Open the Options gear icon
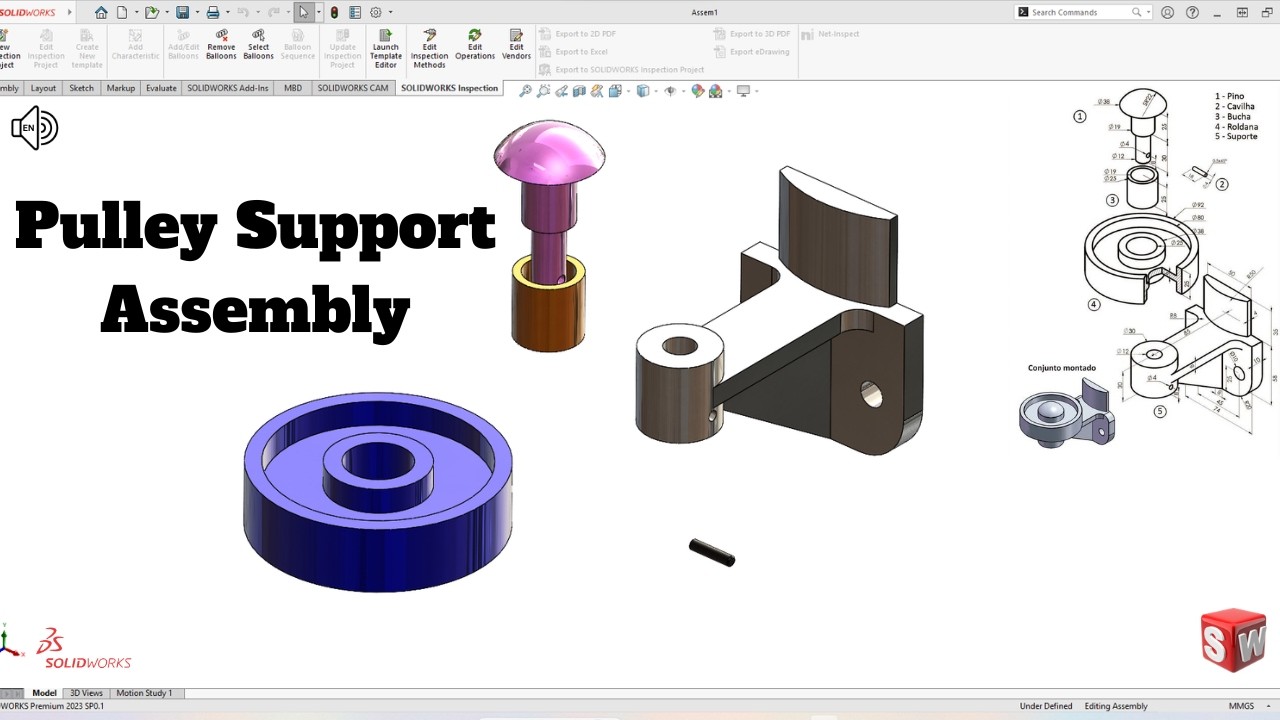 point(376,13)
